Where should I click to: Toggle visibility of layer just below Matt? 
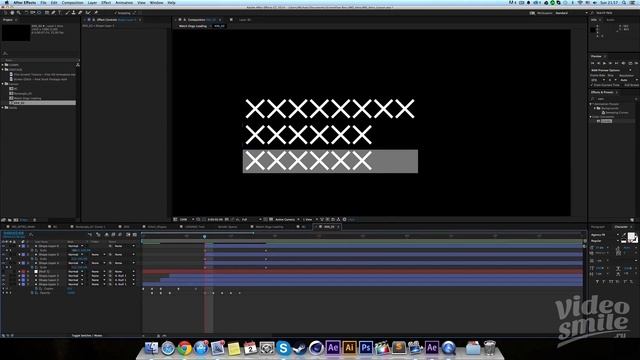point(4,276)
